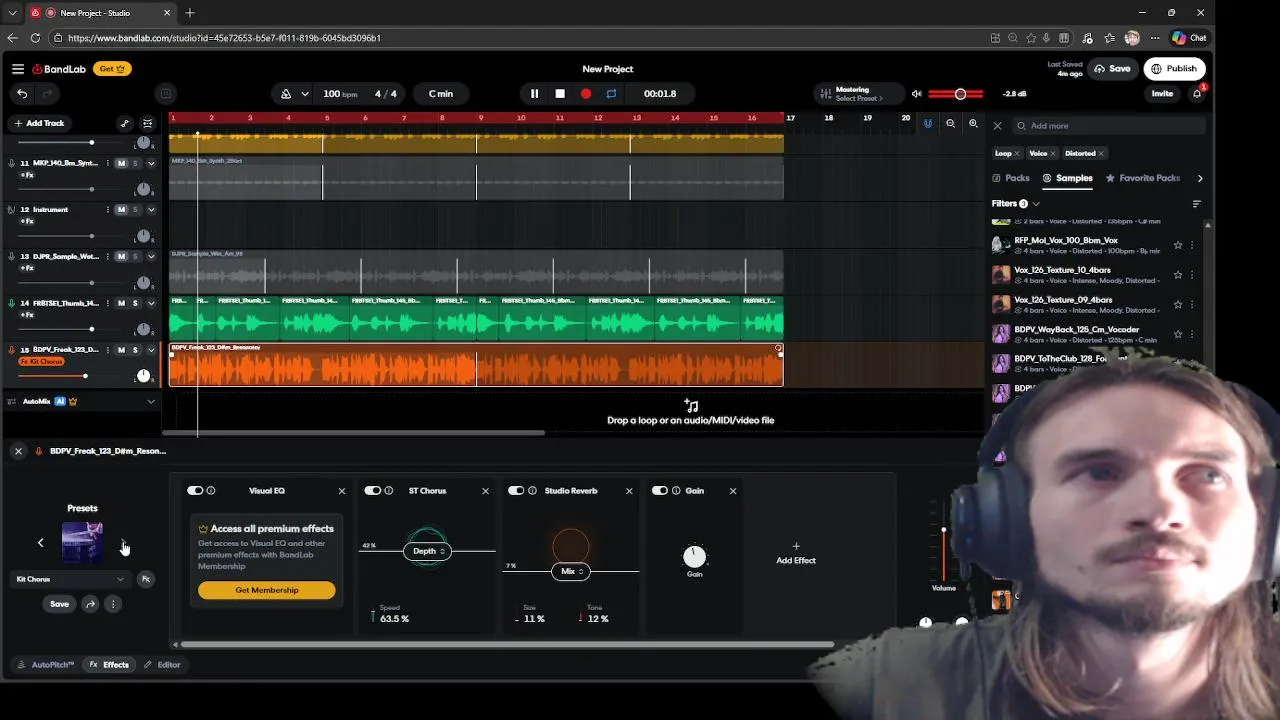1280x720 pixels.
Task: Solo track 15 BDPV_Freak
Action: click(x=135, y=350)
